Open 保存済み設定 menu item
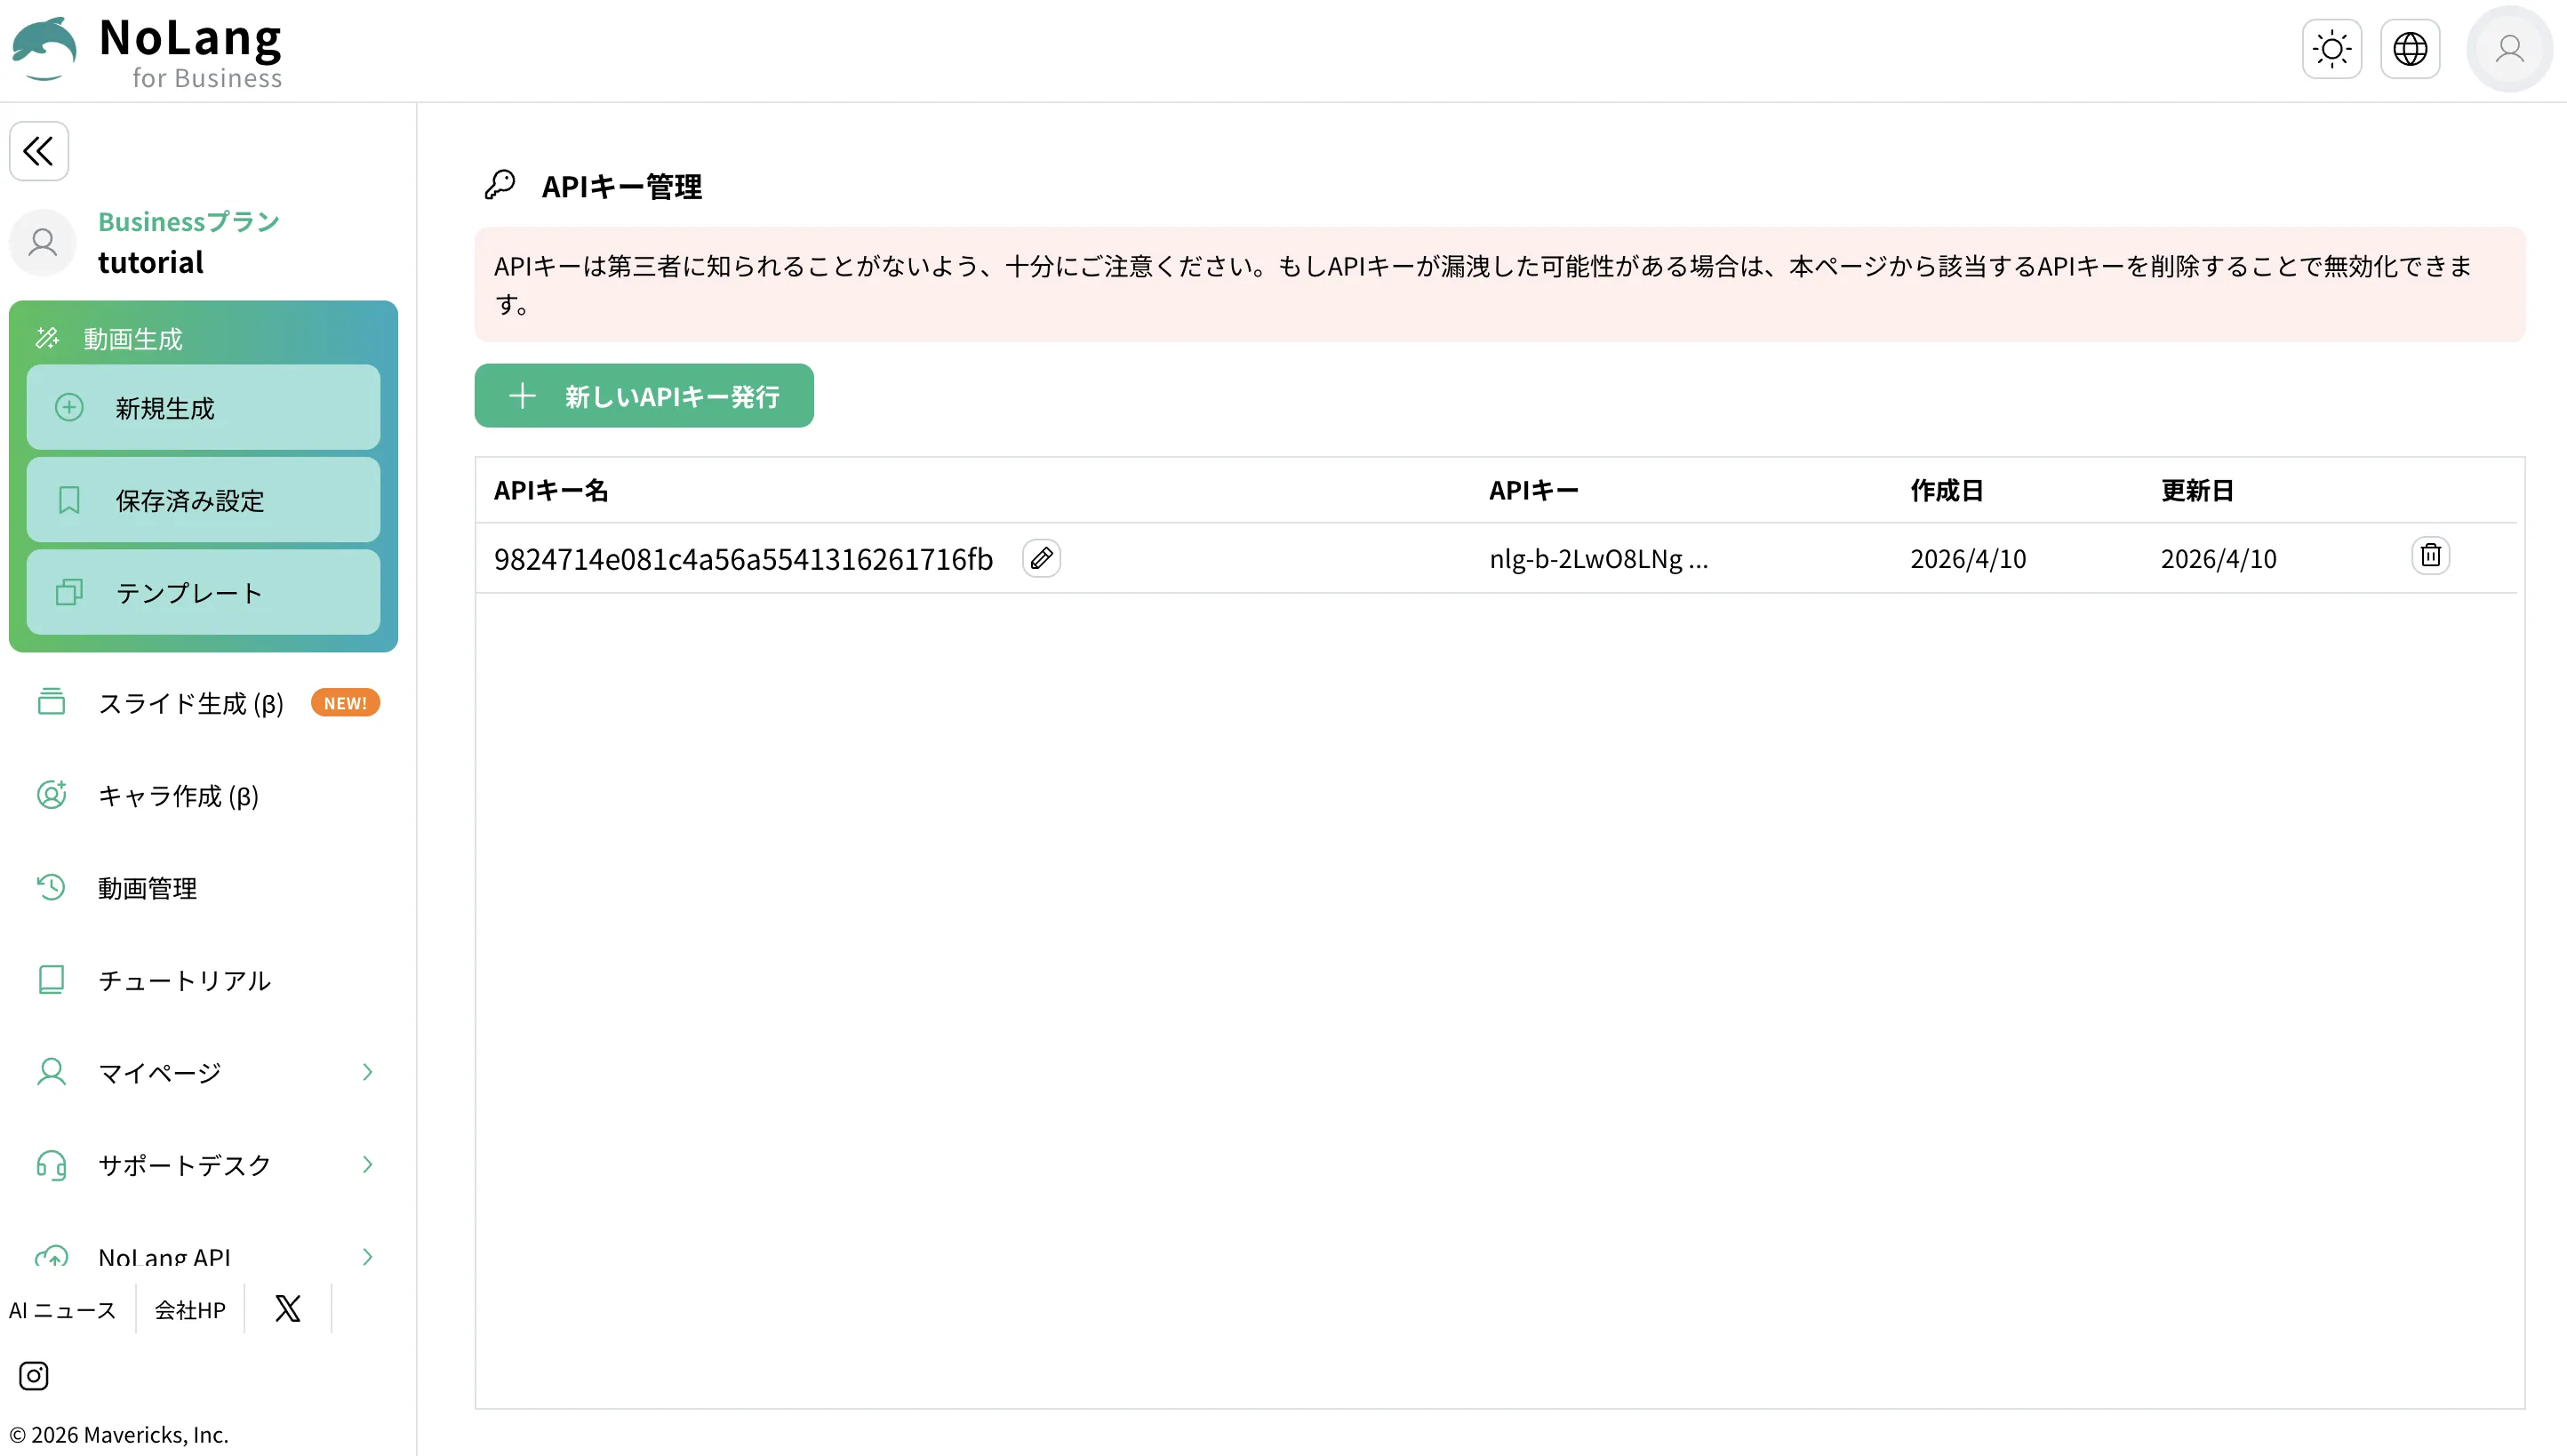The width and height of the screenshot is (2567, 1456). pyautogui.click(x=203, y=500)
